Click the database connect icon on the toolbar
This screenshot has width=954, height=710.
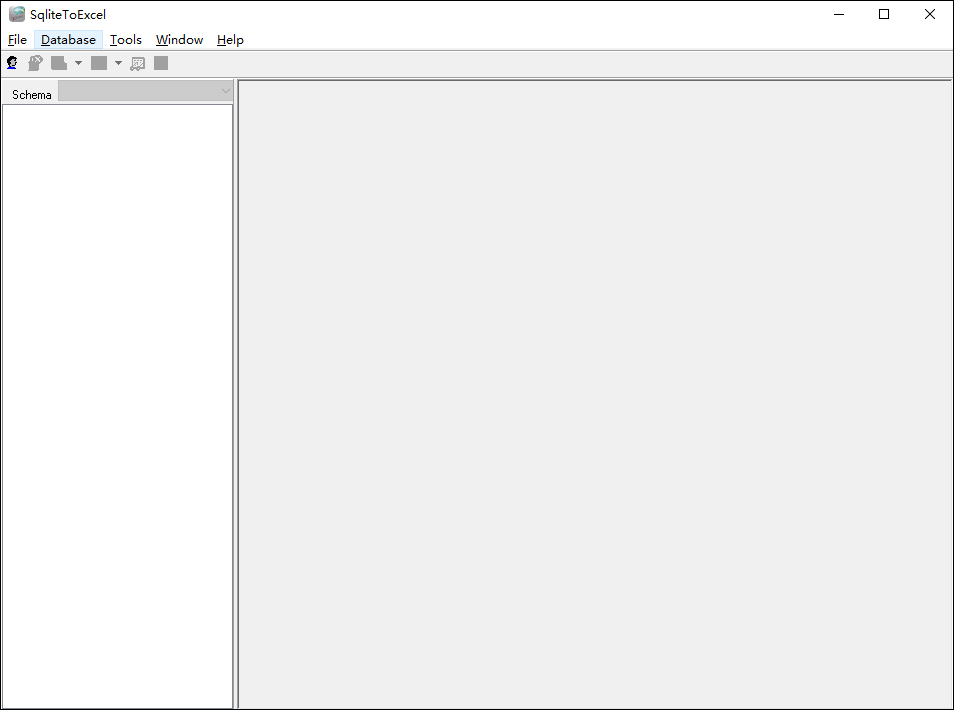[x=12, y=62]
